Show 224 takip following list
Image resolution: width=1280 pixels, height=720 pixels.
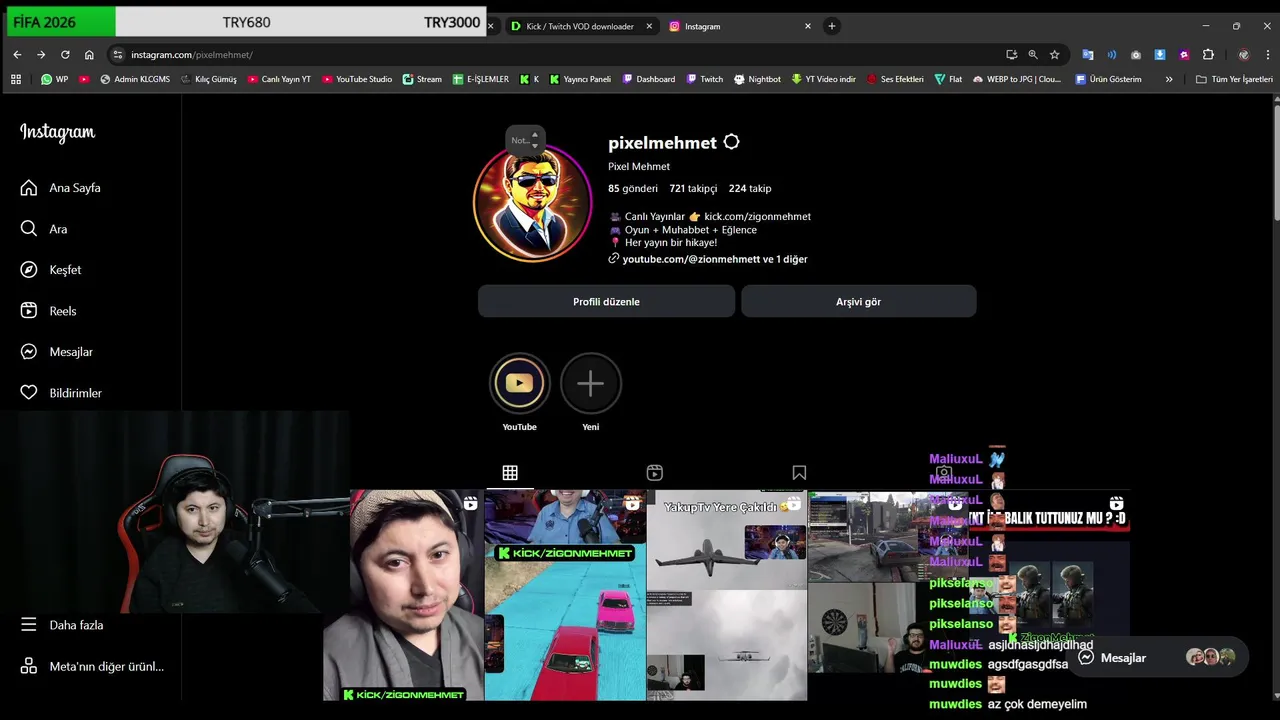[x=750, y=188]
